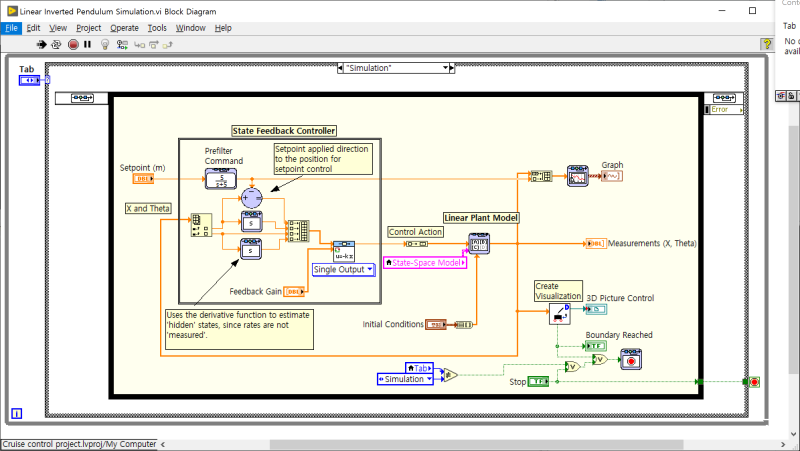Select the Initial Conditions terminal
Viewport: 800px width, 451px height.
(436, 324)
